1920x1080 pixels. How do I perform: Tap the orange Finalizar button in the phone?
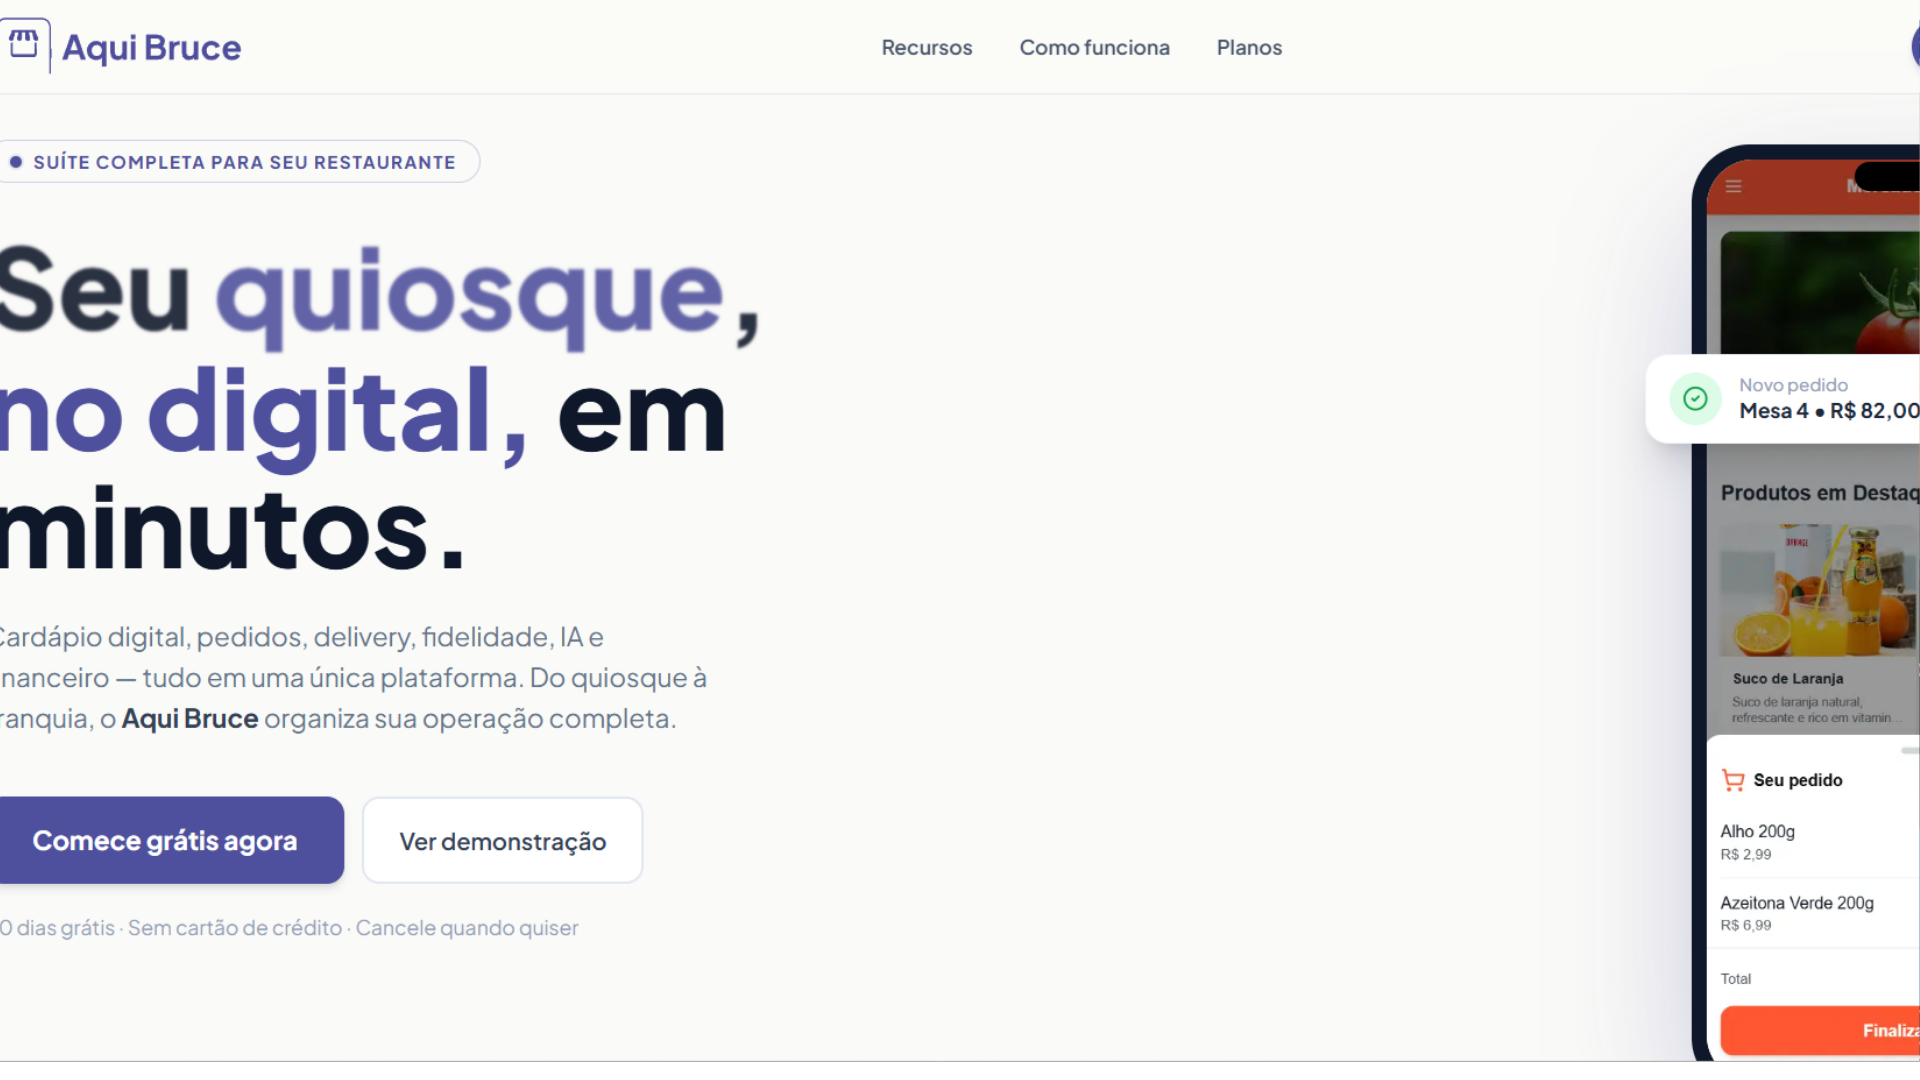click(1820, 1030)
